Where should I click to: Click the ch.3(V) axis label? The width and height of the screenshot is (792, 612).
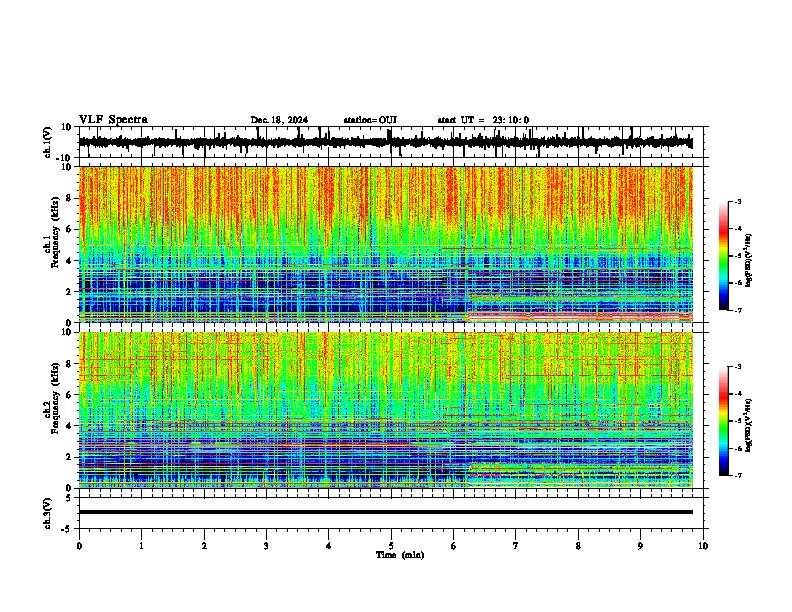point(47,514)
